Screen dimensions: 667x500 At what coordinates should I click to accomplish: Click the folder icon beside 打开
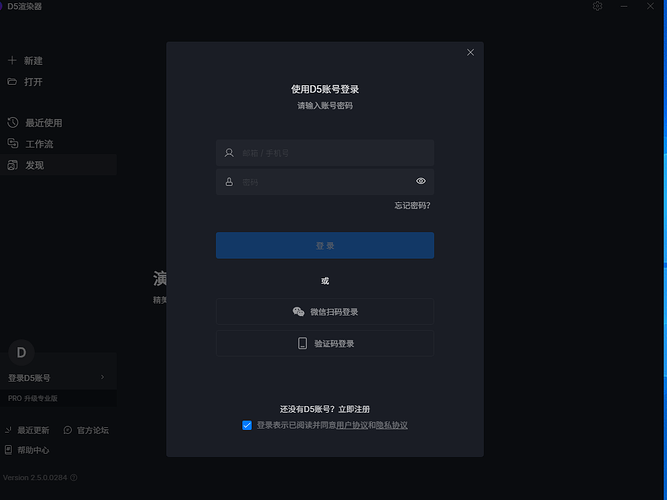pos(12,81)
